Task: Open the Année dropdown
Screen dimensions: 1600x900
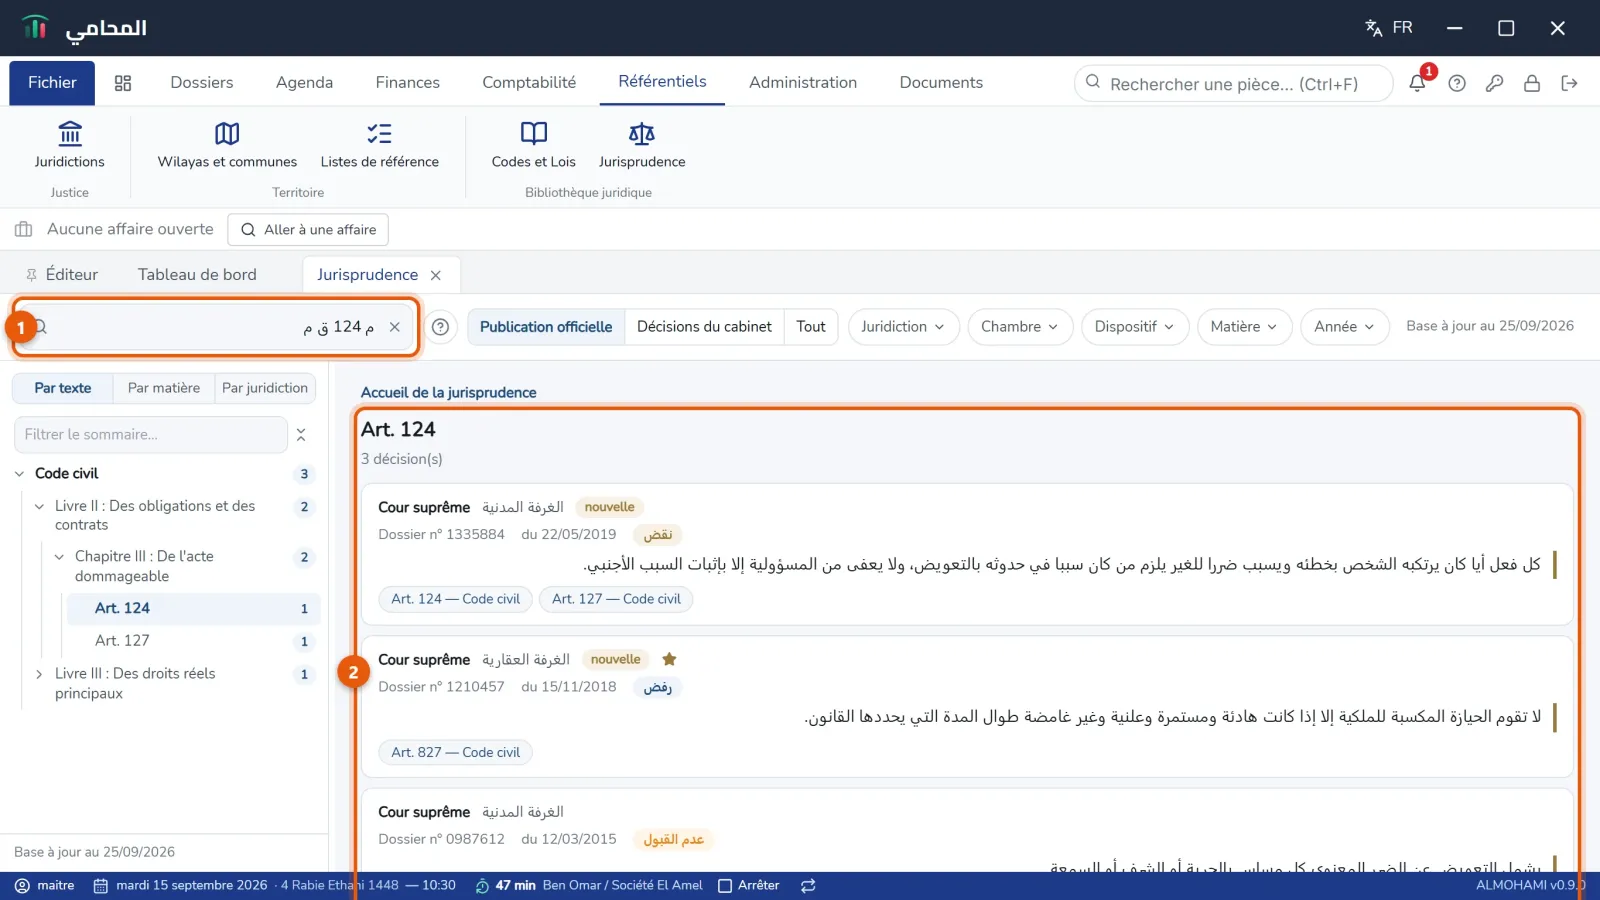Action: pyautogui.click(x=1344, y=327)
